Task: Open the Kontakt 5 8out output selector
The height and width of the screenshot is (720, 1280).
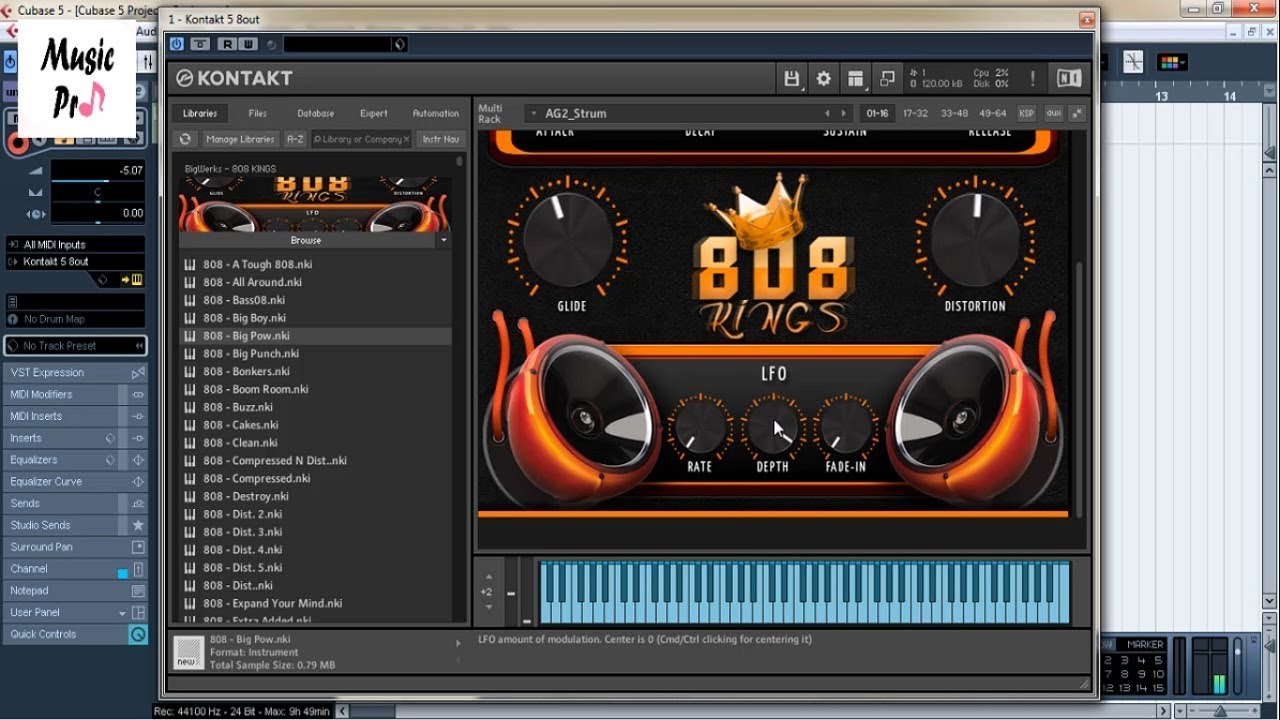Action: (x=76, y=262)
